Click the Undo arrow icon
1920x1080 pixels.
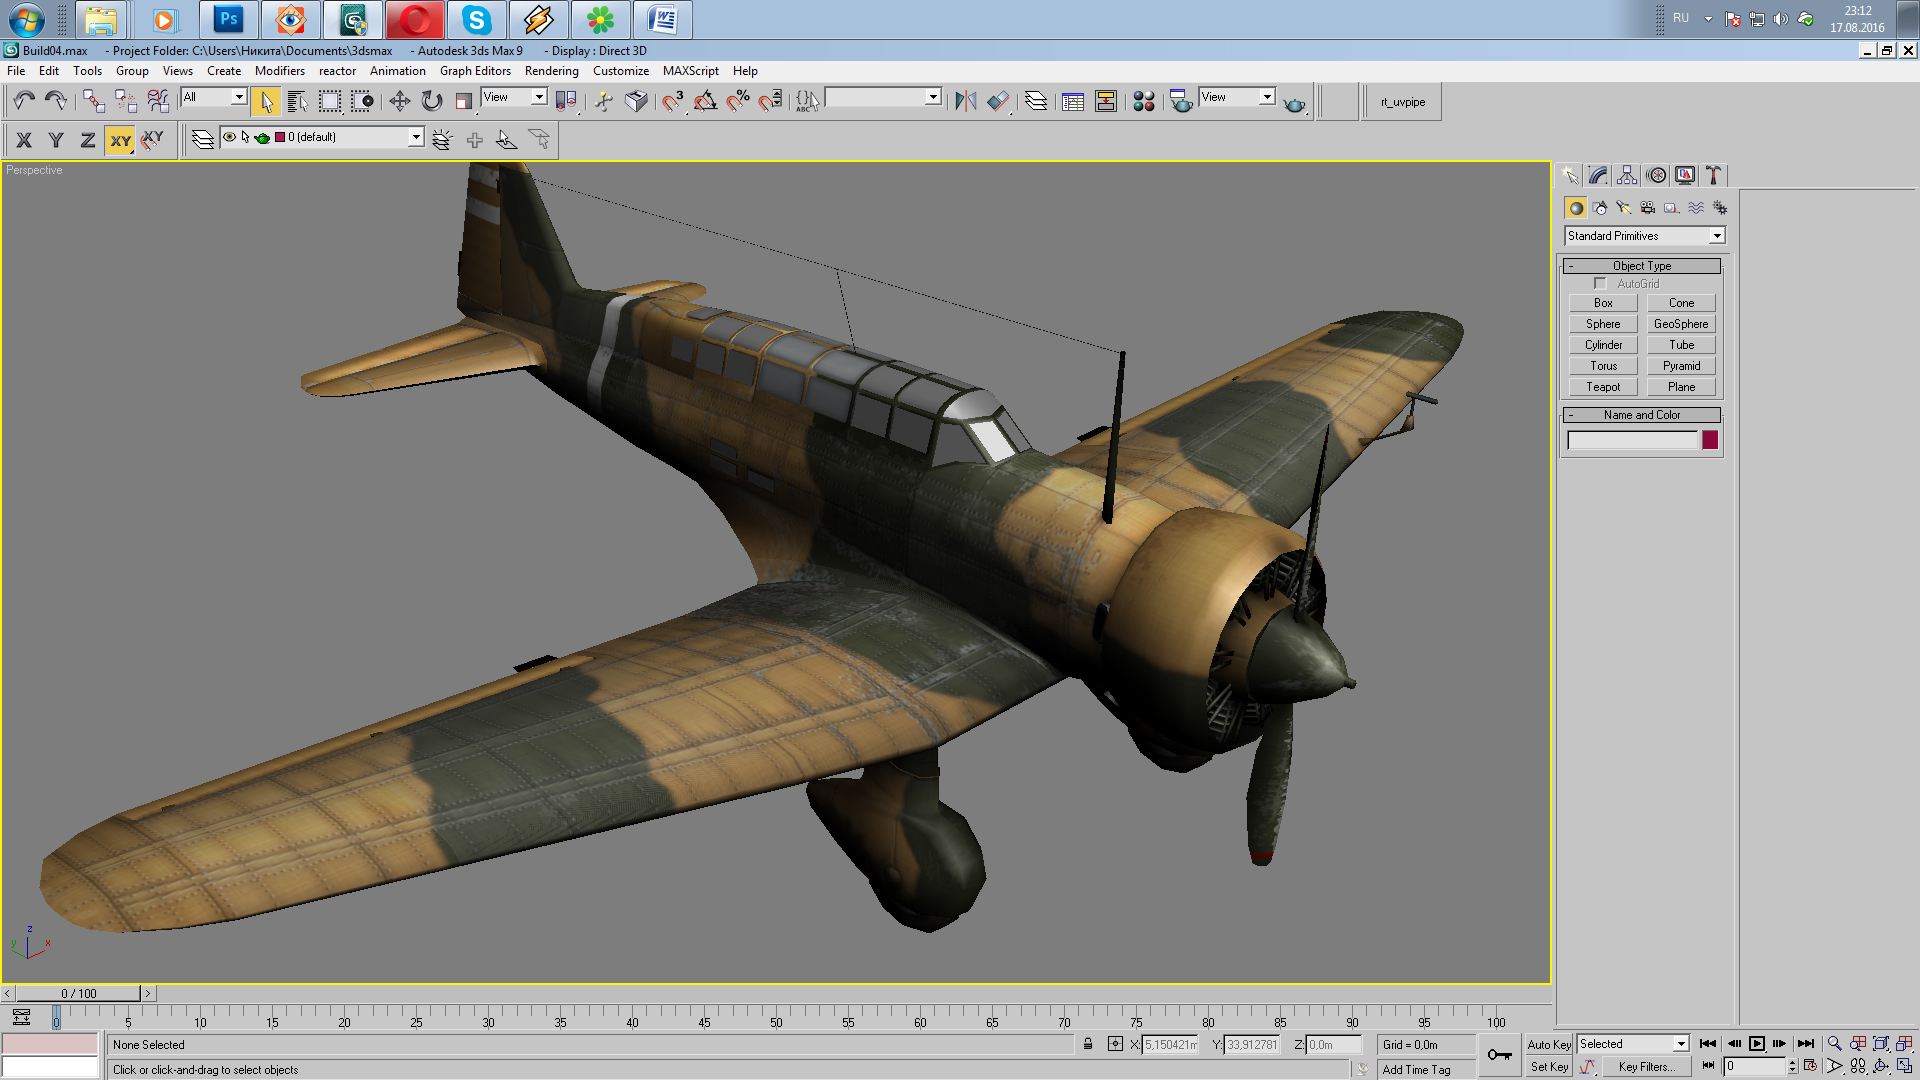tap(24, 101)
